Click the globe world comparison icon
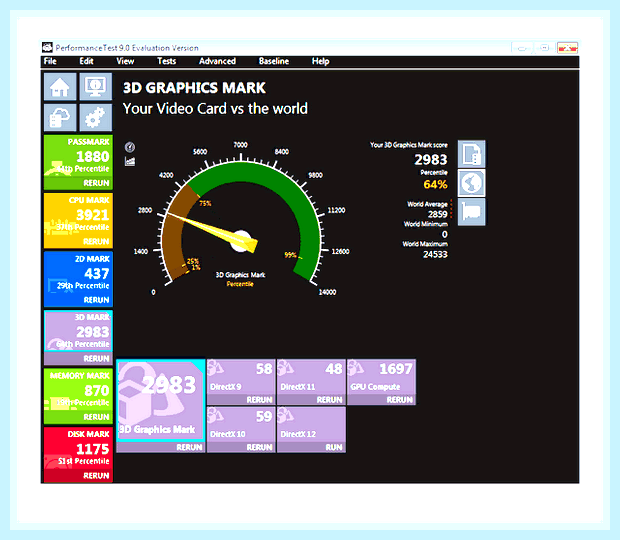The image size is (620, 540). pos(472,183)
